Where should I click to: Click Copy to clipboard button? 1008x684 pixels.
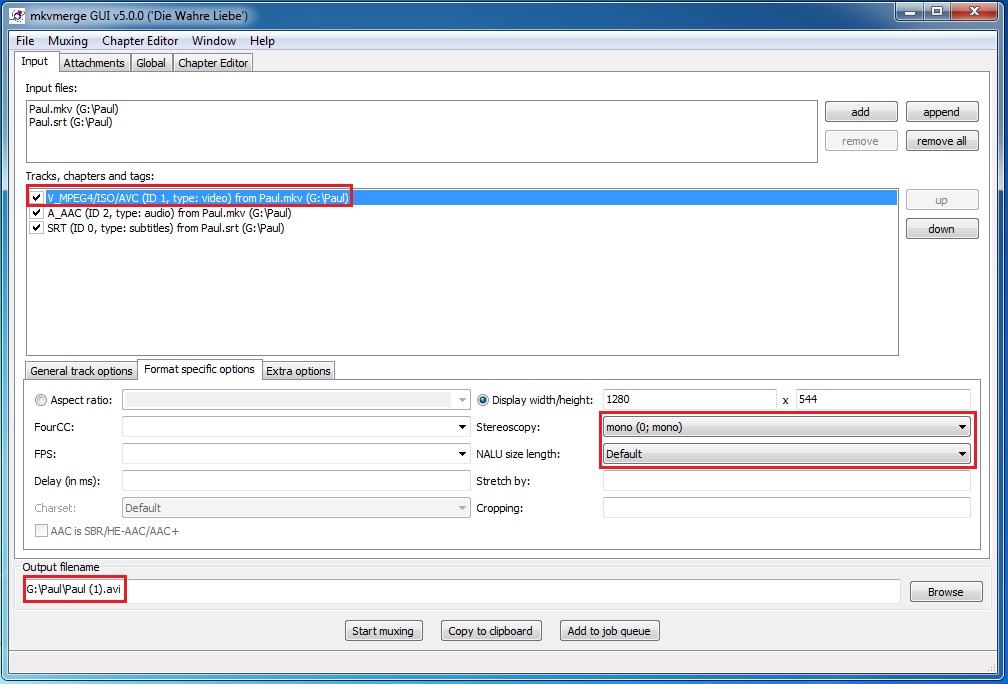click(x=490, y=631)
